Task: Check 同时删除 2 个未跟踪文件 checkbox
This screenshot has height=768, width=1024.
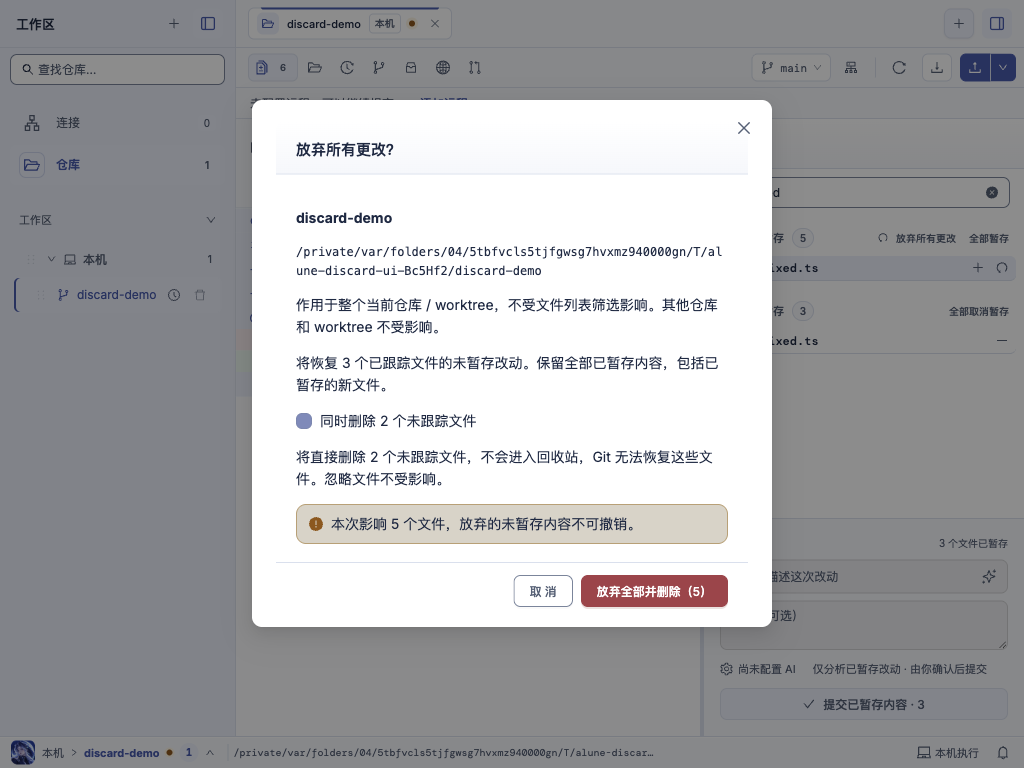Action: 304,421
